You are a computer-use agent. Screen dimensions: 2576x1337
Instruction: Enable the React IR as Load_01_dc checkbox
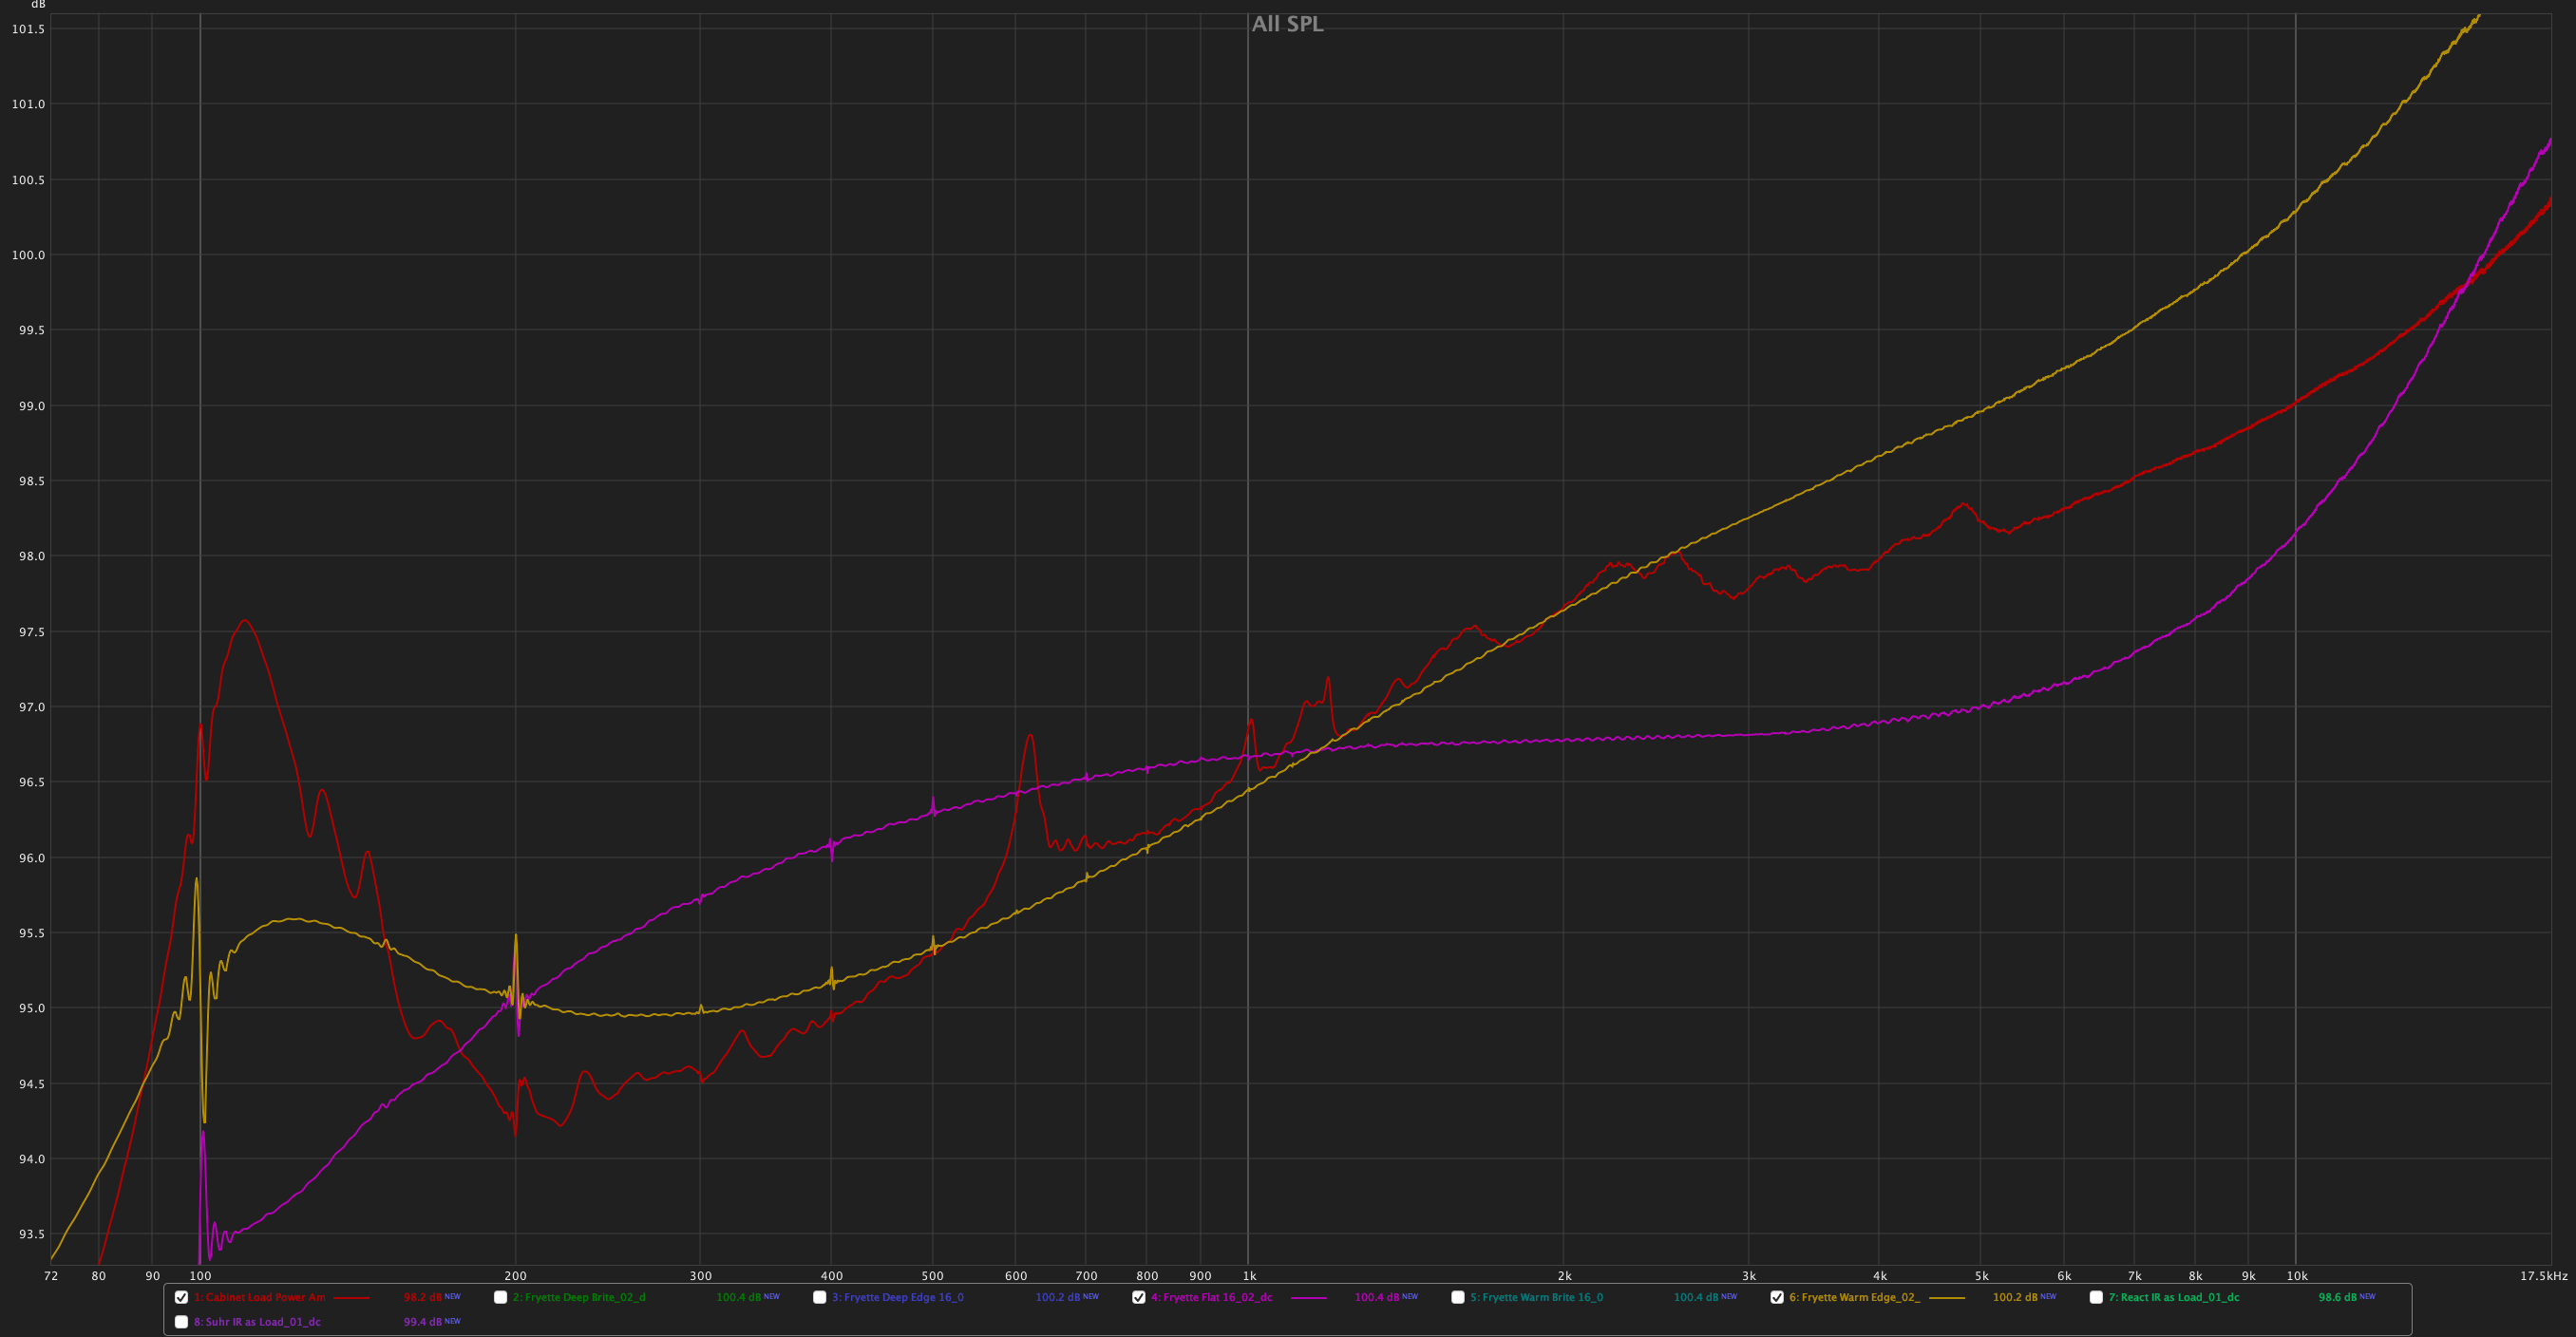click(x=2096, y=1297)
